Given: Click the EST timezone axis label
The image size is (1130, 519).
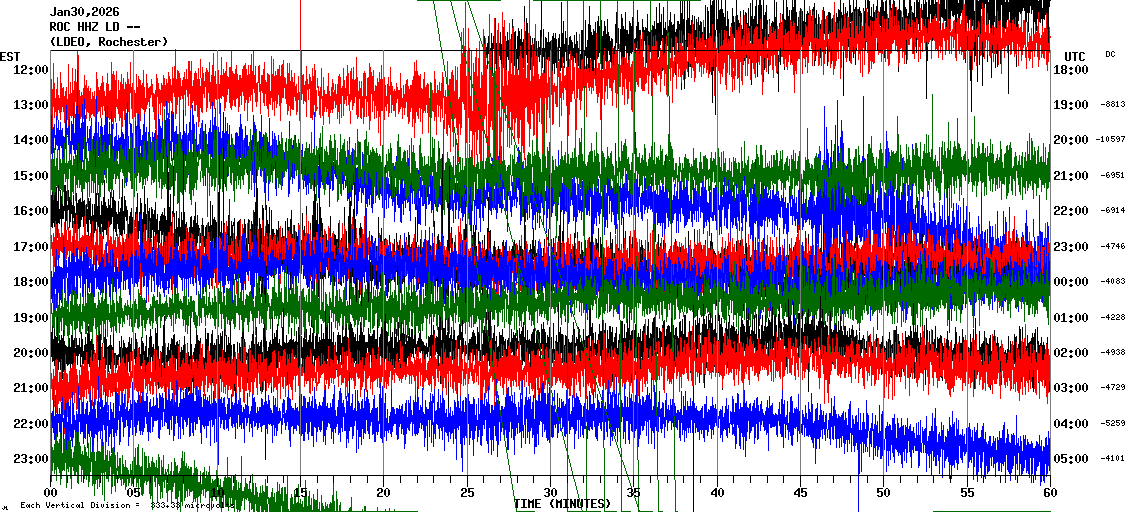Looking at the screenshot, I should [x=10, y=56].
